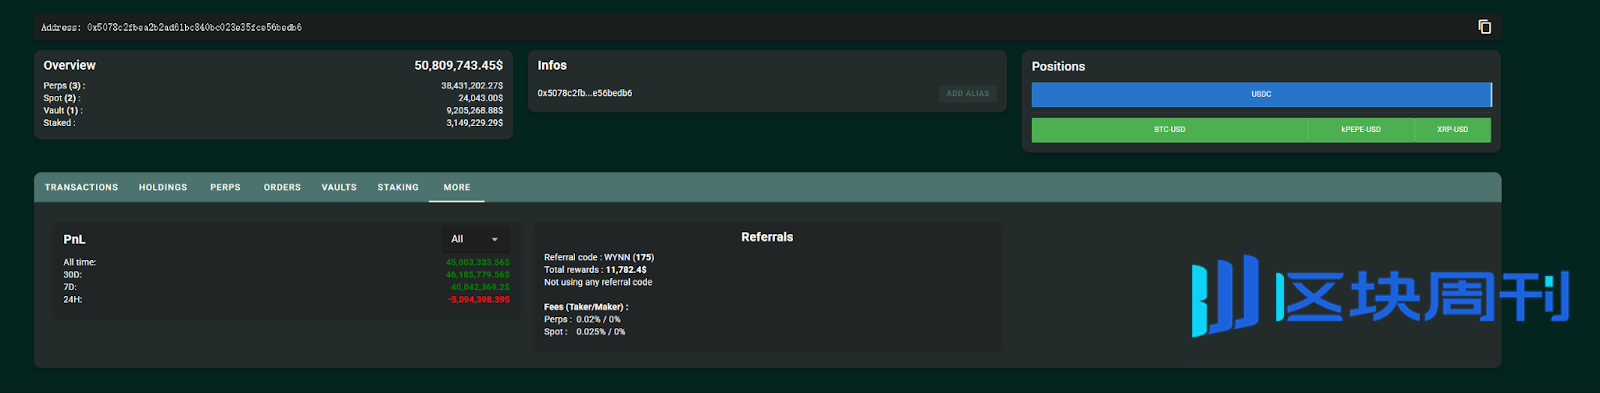Screen dimensions: 1600x393
Task: Copy the wallet address with the copy icon
Action: (1484, 27)
